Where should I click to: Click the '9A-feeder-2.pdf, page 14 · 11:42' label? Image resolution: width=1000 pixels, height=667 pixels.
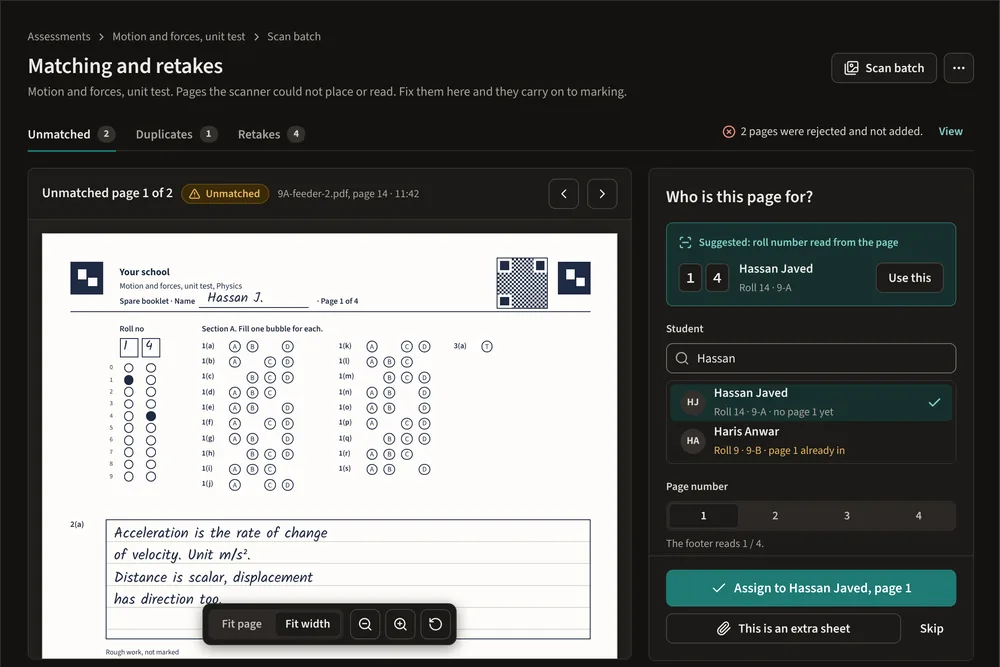tap(348, 194)
